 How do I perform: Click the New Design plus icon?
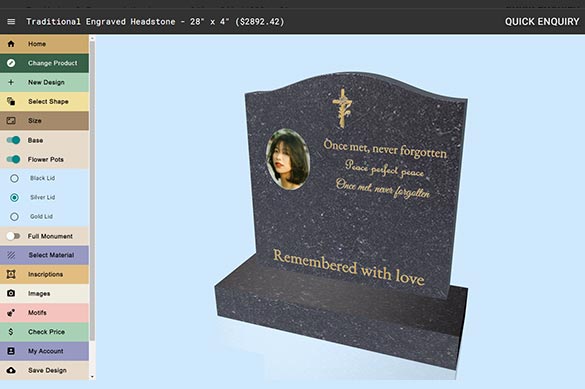point(11,82)
